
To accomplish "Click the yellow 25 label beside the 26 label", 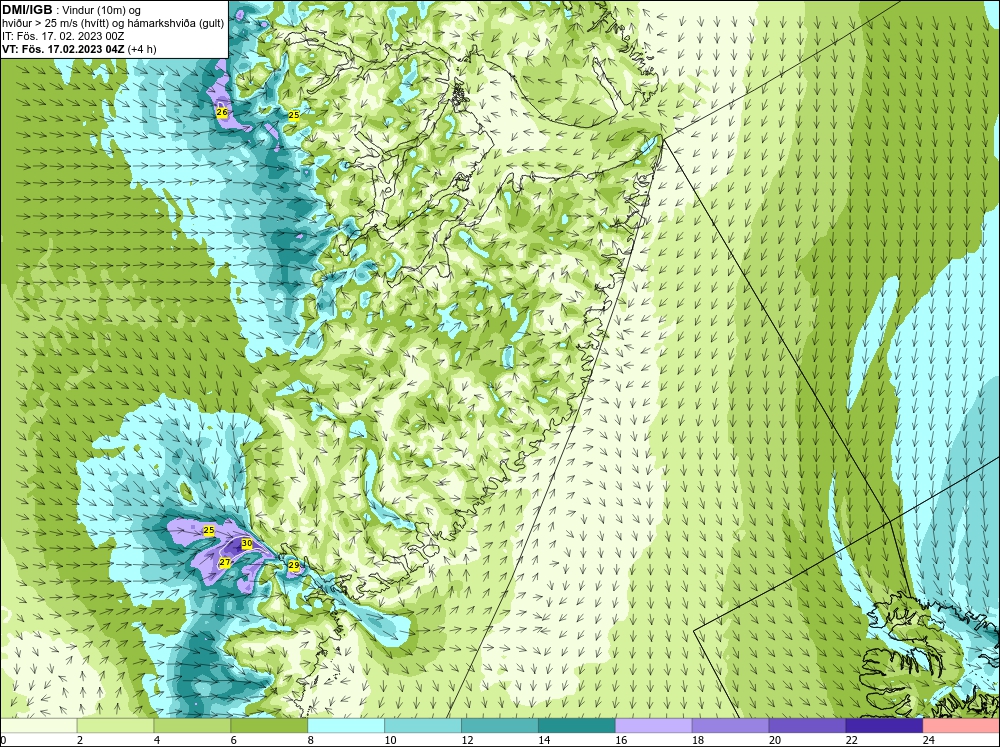I will [x=294, y=115].
